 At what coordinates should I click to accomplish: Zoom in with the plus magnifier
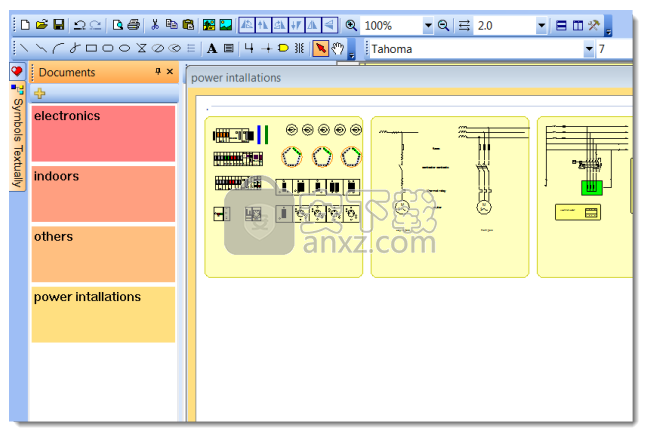pyautogui.click(x=351, y=25)
